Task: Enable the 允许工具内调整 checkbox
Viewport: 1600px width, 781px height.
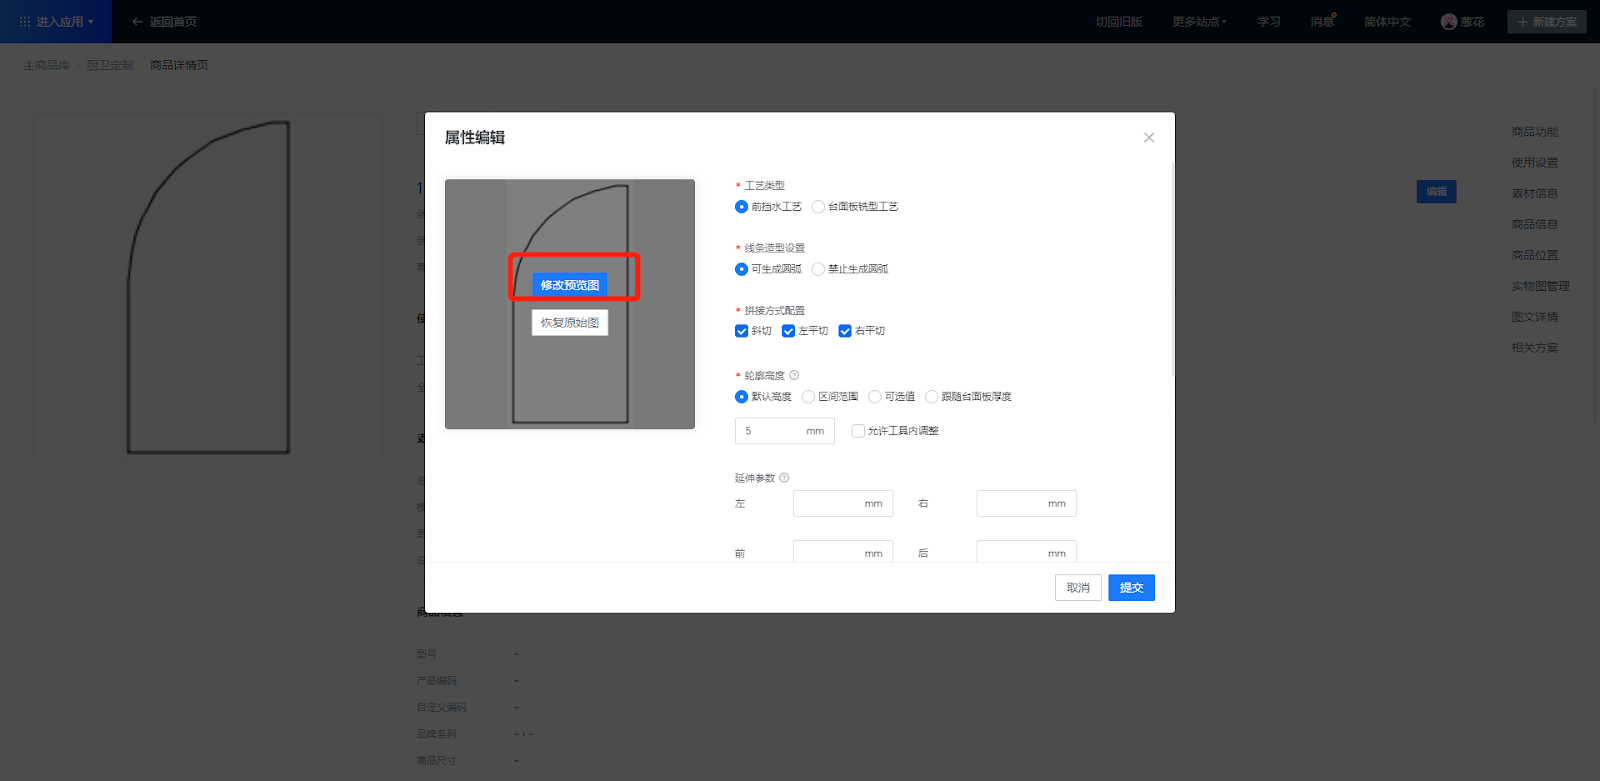Action: point(858,431)
